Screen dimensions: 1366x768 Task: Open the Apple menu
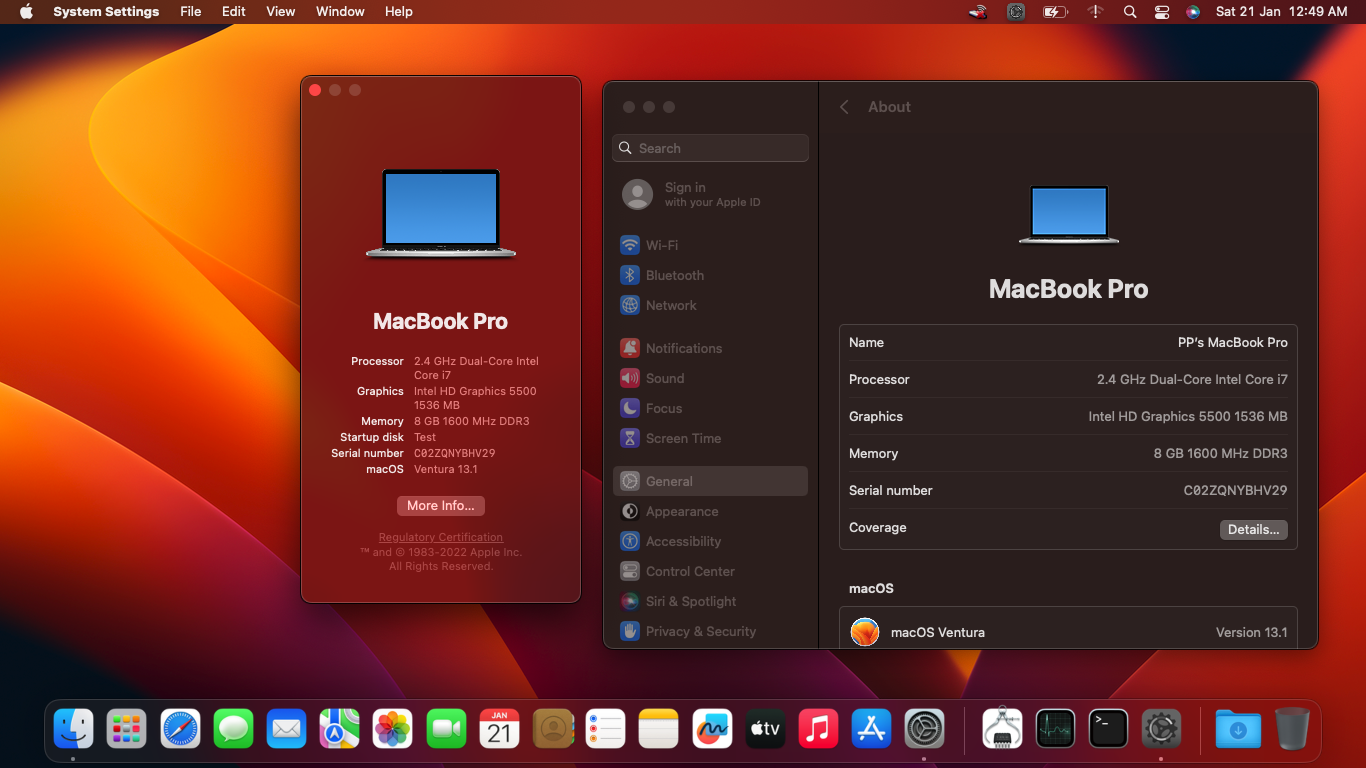coord(26,12)
